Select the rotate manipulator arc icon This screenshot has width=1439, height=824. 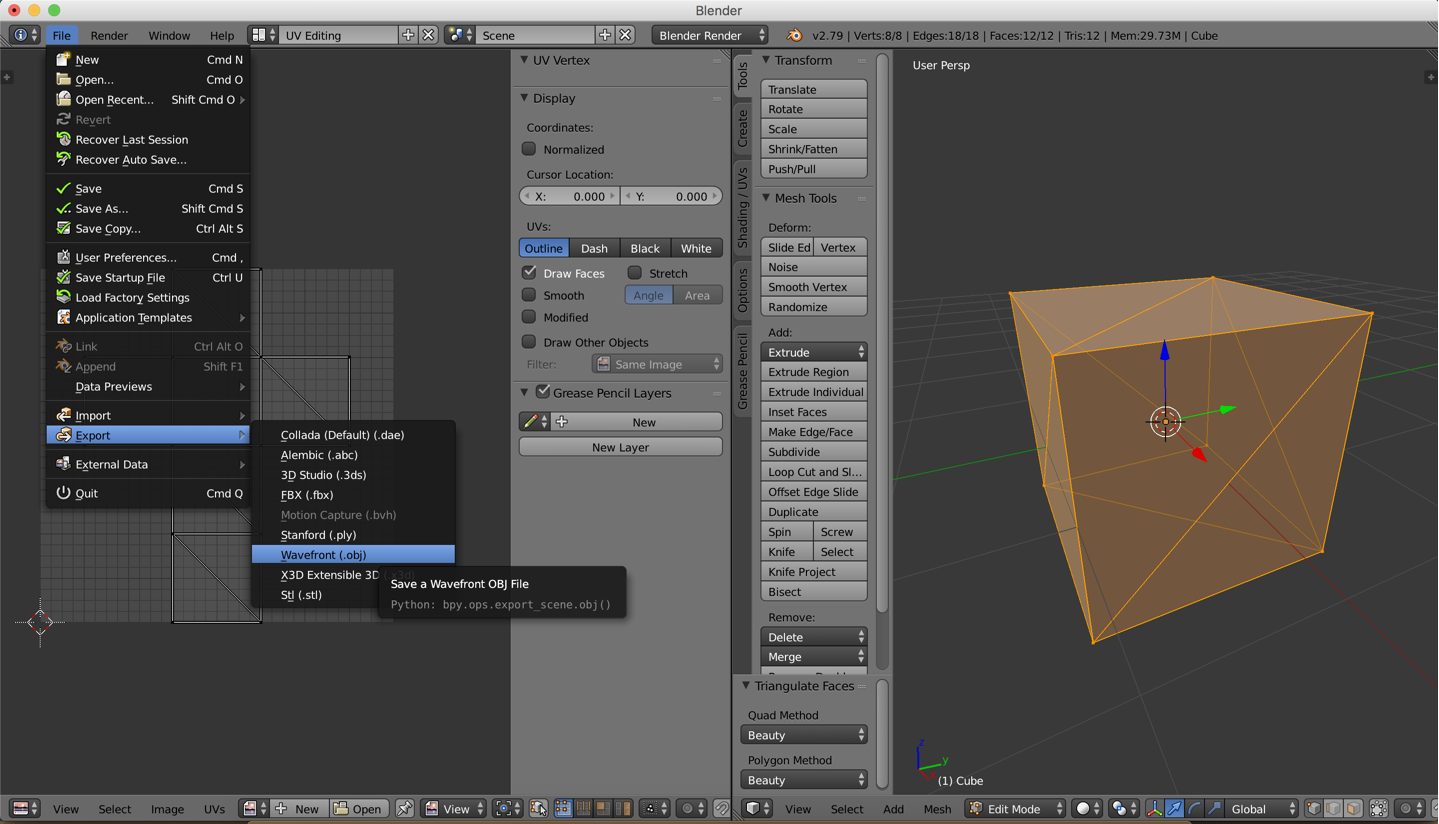click(x=1194, y=808)
